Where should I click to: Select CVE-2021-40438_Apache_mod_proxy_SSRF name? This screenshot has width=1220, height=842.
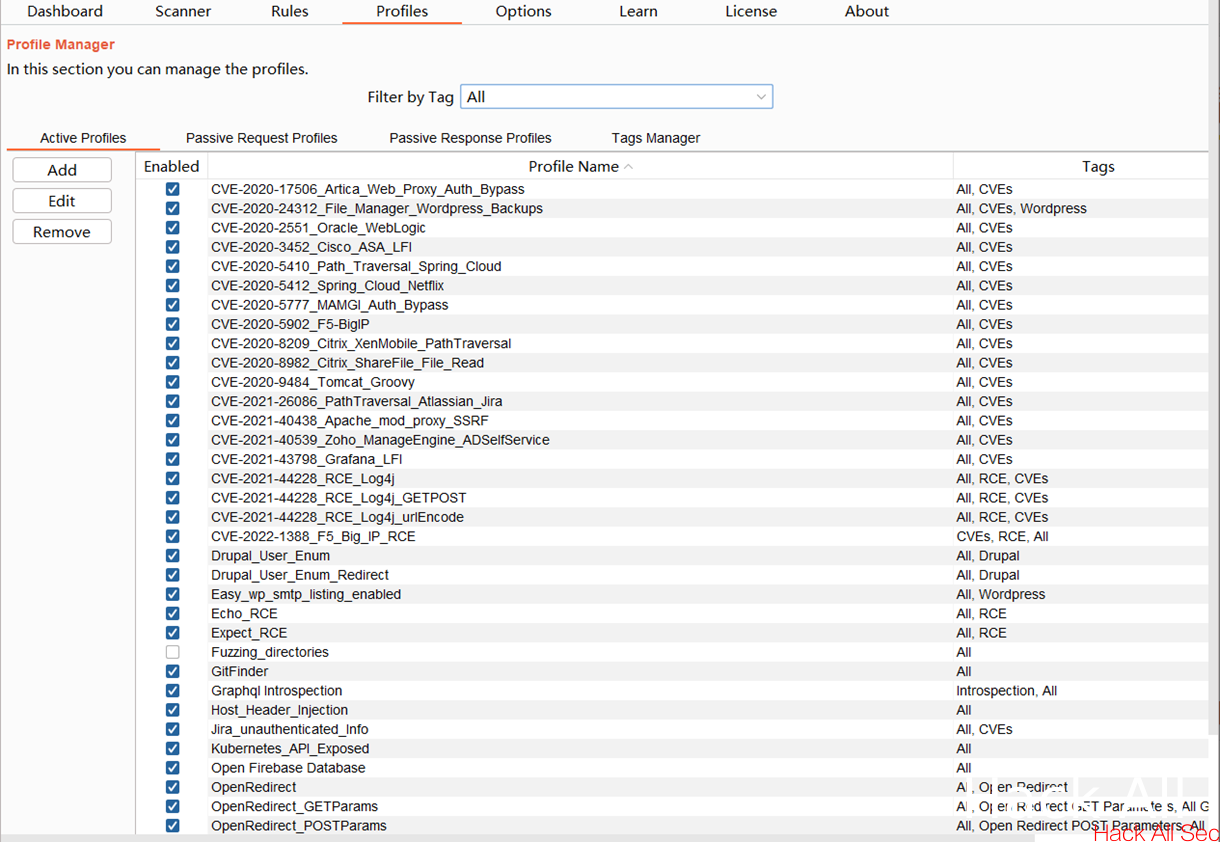[350, 421]
